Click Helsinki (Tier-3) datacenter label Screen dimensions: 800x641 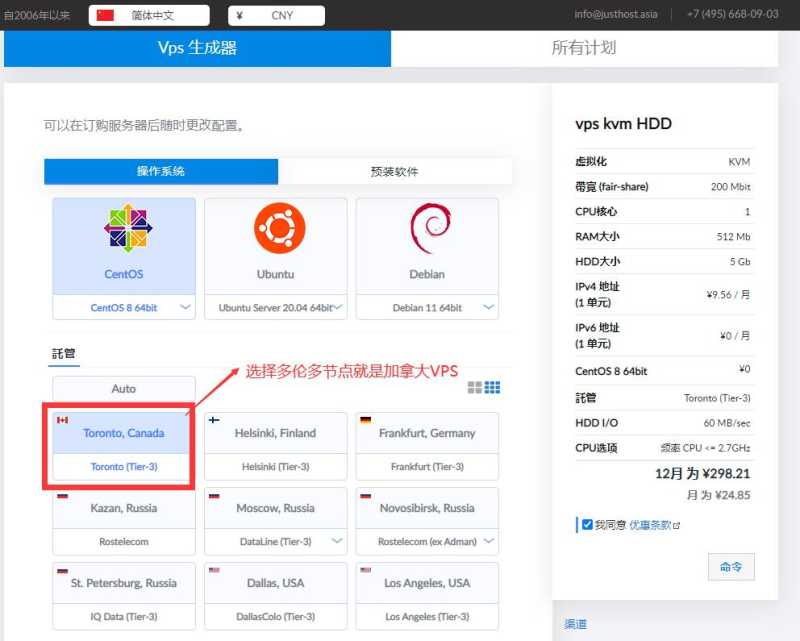pyautogui.click(x=276, y=466)
